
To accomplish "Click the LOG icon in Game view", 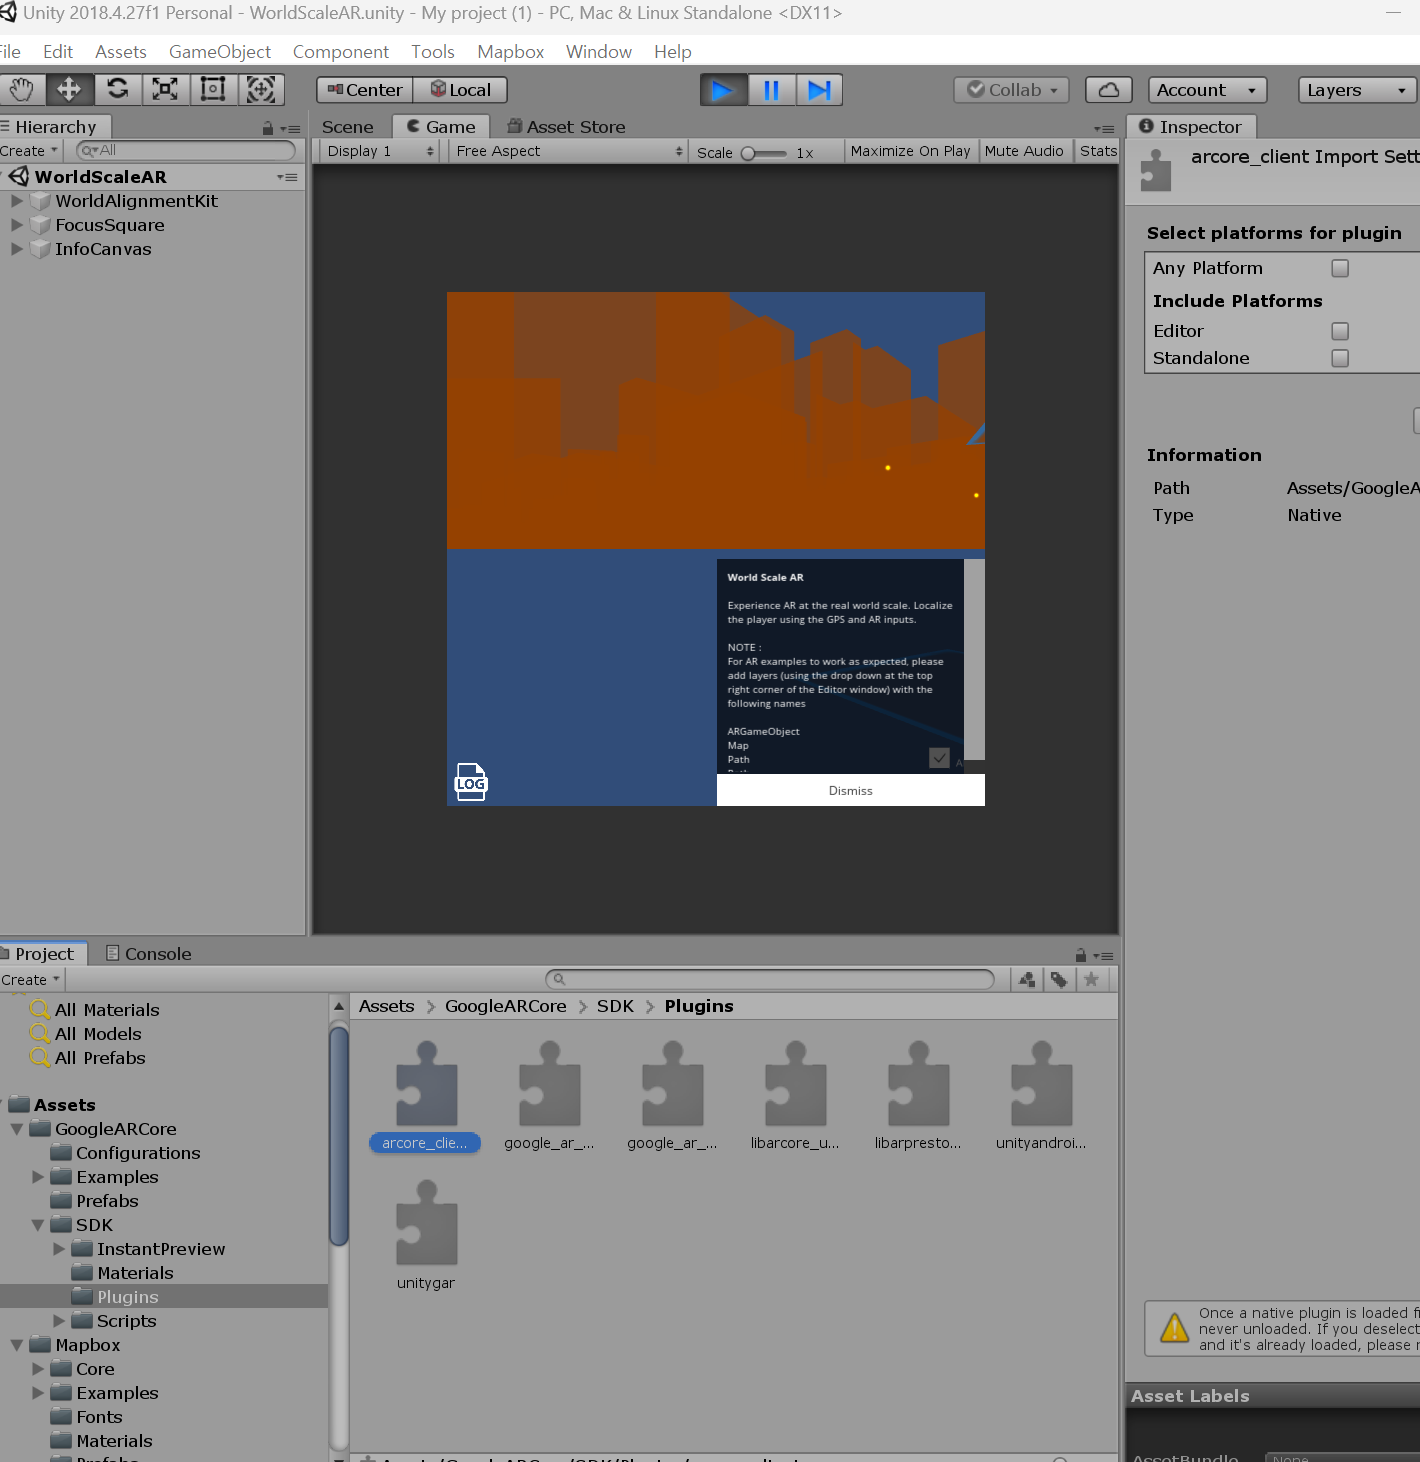I will tap(471, 782).
